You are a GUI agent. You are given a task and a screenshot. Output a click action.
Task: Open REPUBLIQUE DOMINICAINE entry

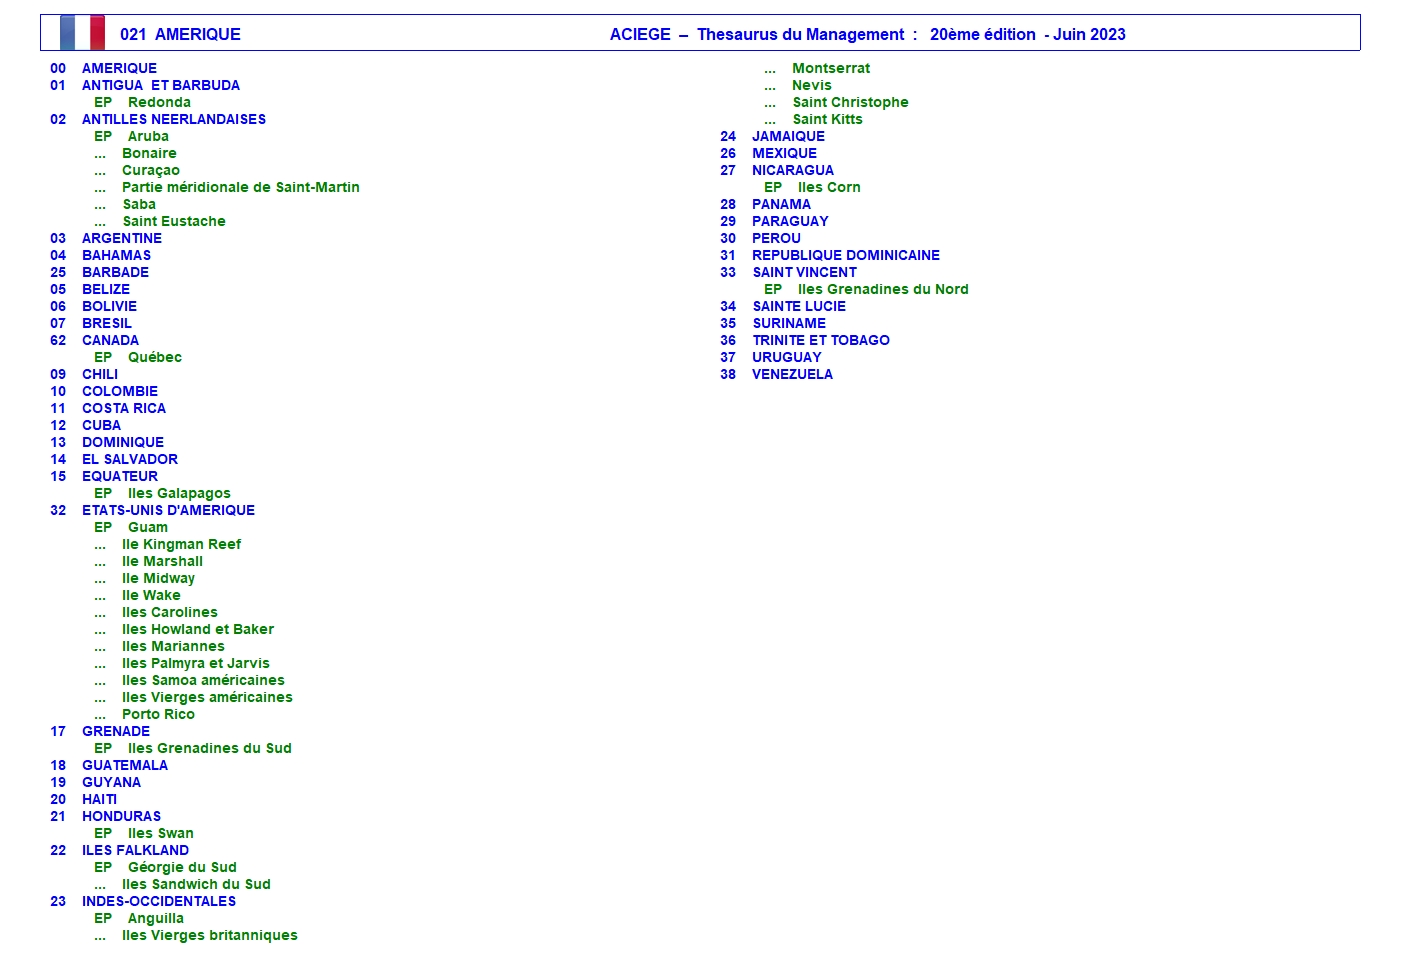(845, 255)
